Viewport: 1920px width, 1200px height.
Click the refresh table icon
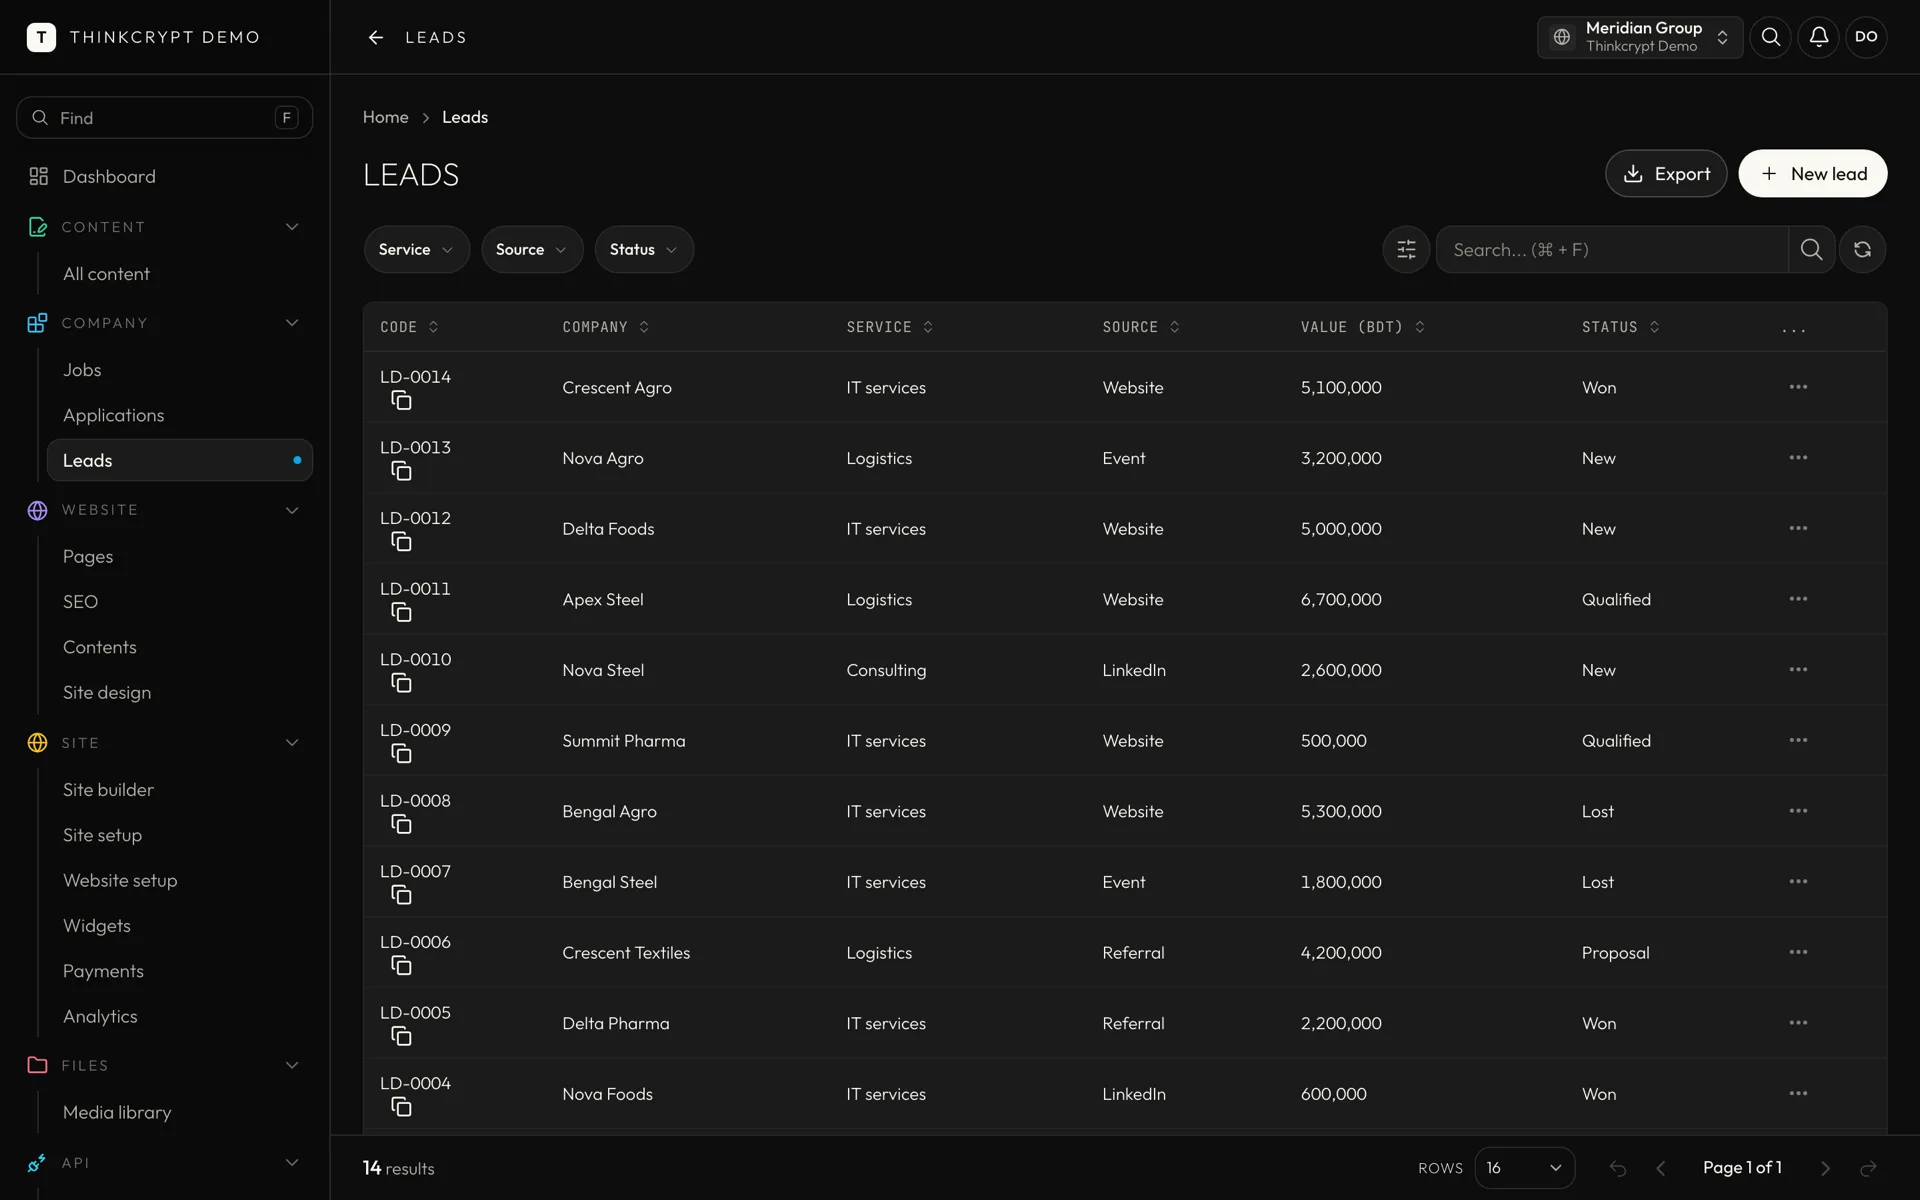[1862, 250]
